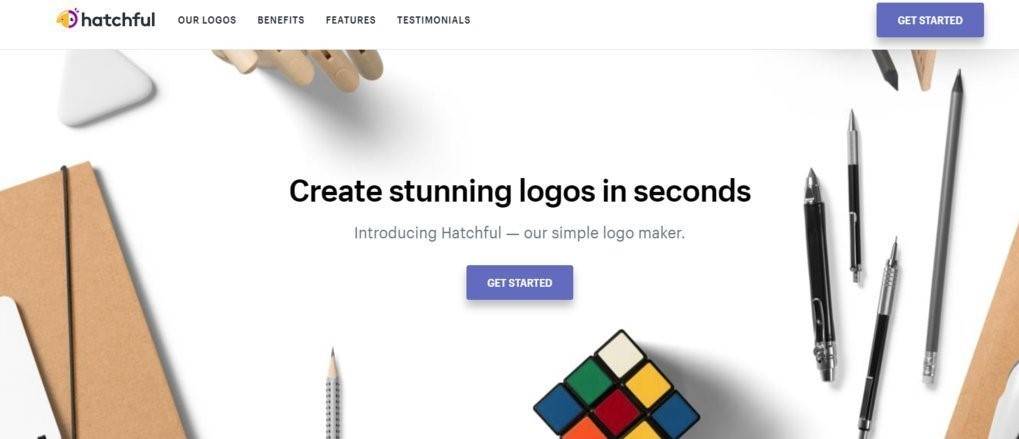Click GET STARTED below the subtitle
The image size is (1019, 439).
coord(519,282)
